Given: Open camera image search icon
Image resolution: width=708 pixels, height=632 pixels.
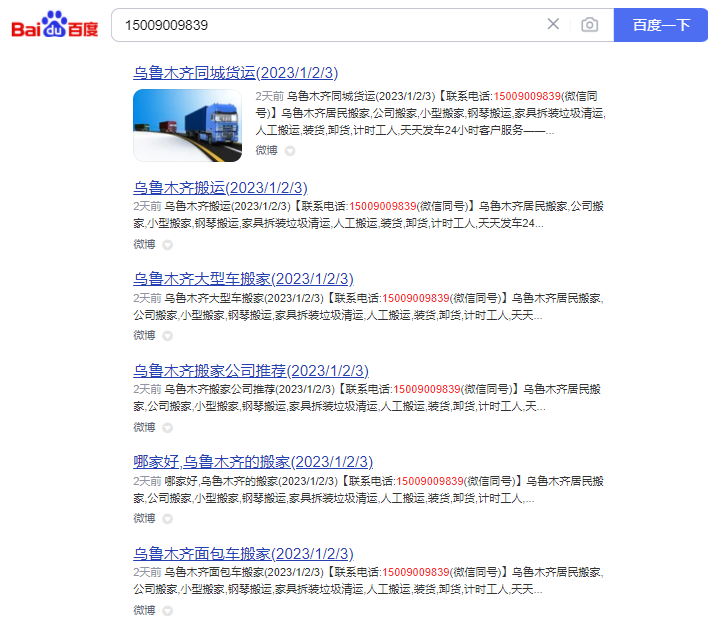Looking at the screenshot, I should [590, 24].
